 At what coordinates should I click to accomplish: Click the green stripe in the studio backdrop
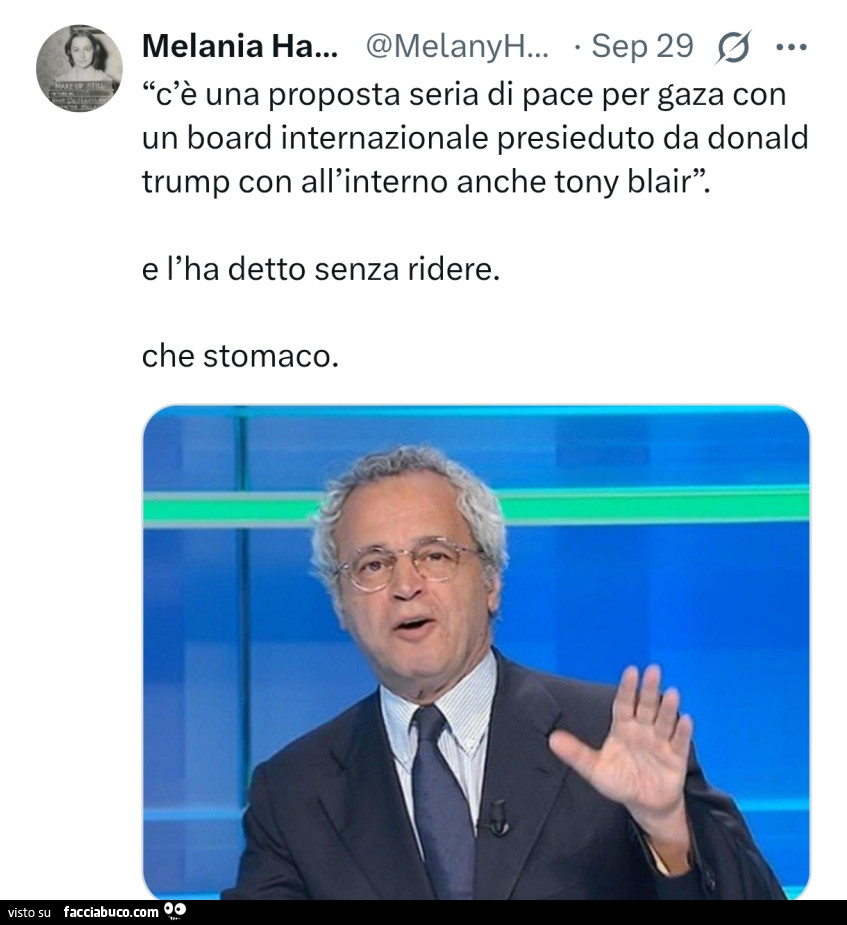476,506
